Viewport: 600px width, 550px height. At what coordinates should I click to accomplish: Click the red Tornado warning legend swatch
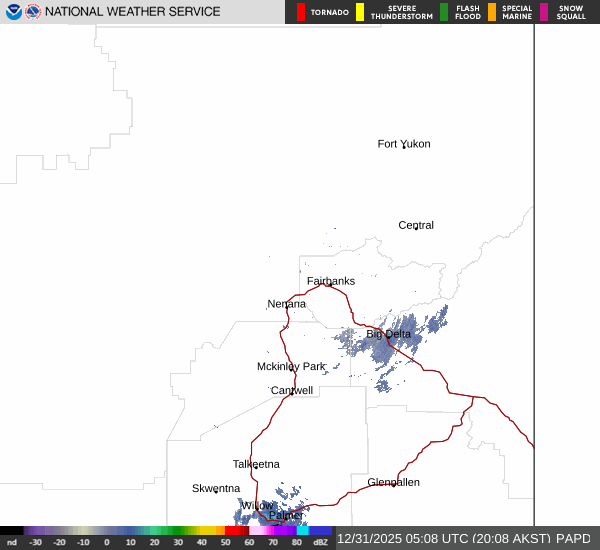pyautogui.click(x=301, y=12)
